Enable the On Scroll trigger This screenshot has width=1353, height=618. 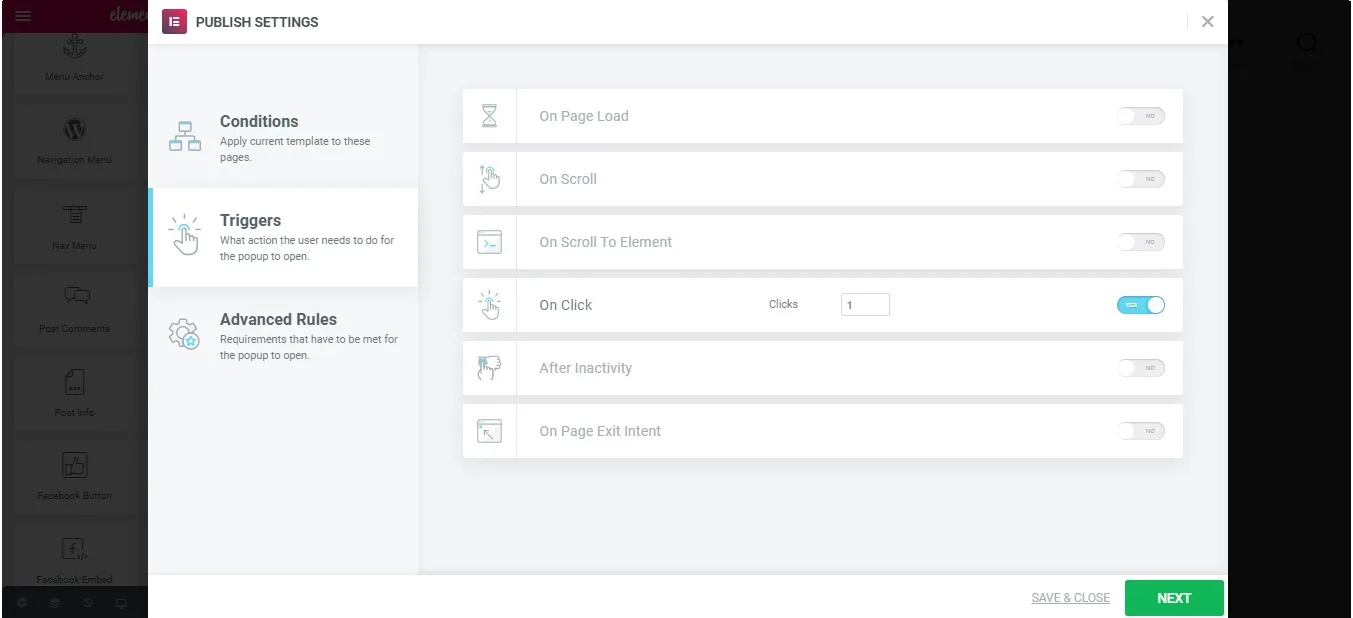click(1141, 179)
